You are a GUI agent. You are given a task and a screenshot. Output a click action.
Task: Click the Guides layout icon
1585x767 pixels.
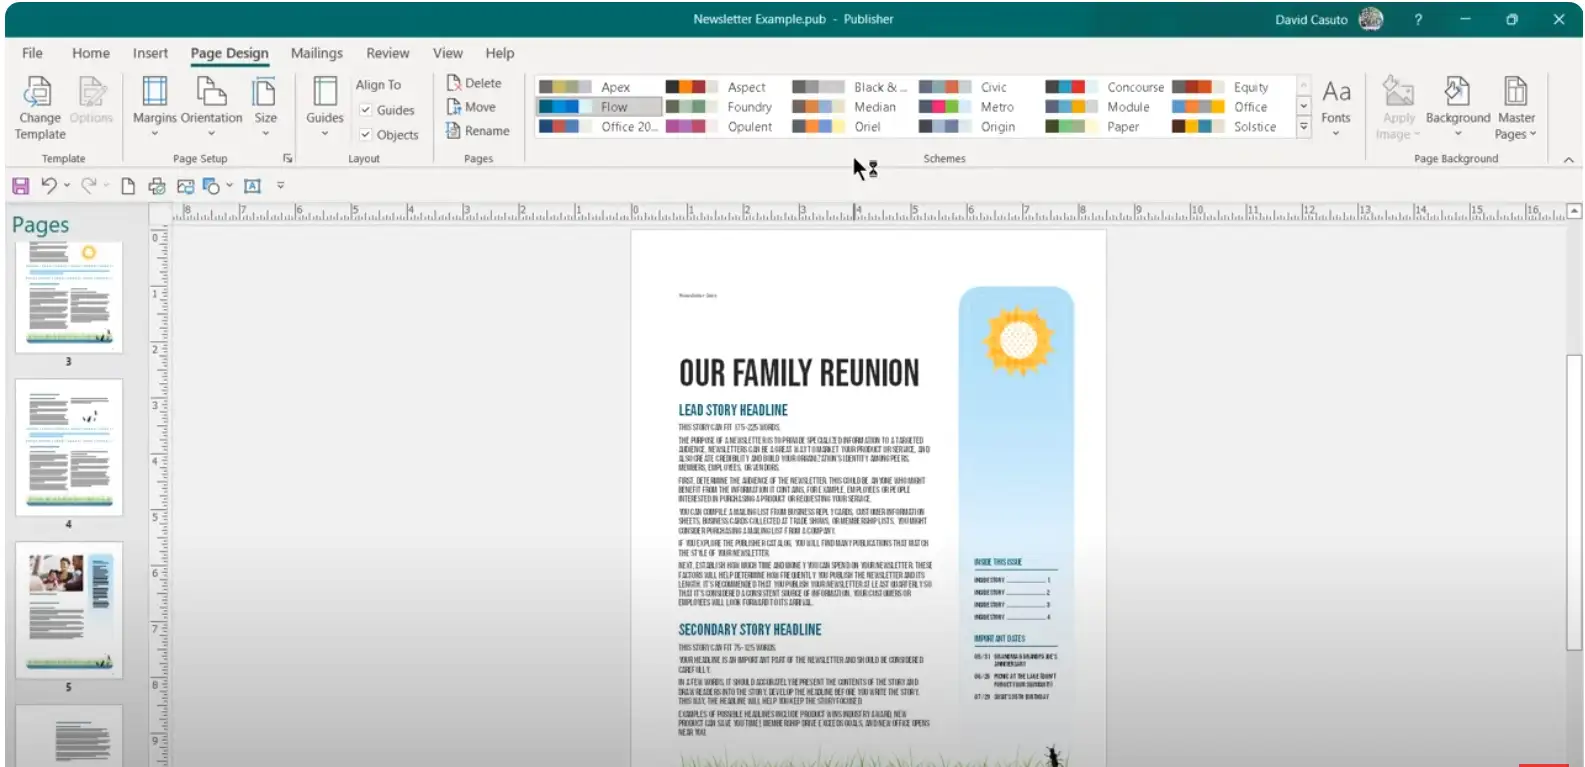pos(324,93)
